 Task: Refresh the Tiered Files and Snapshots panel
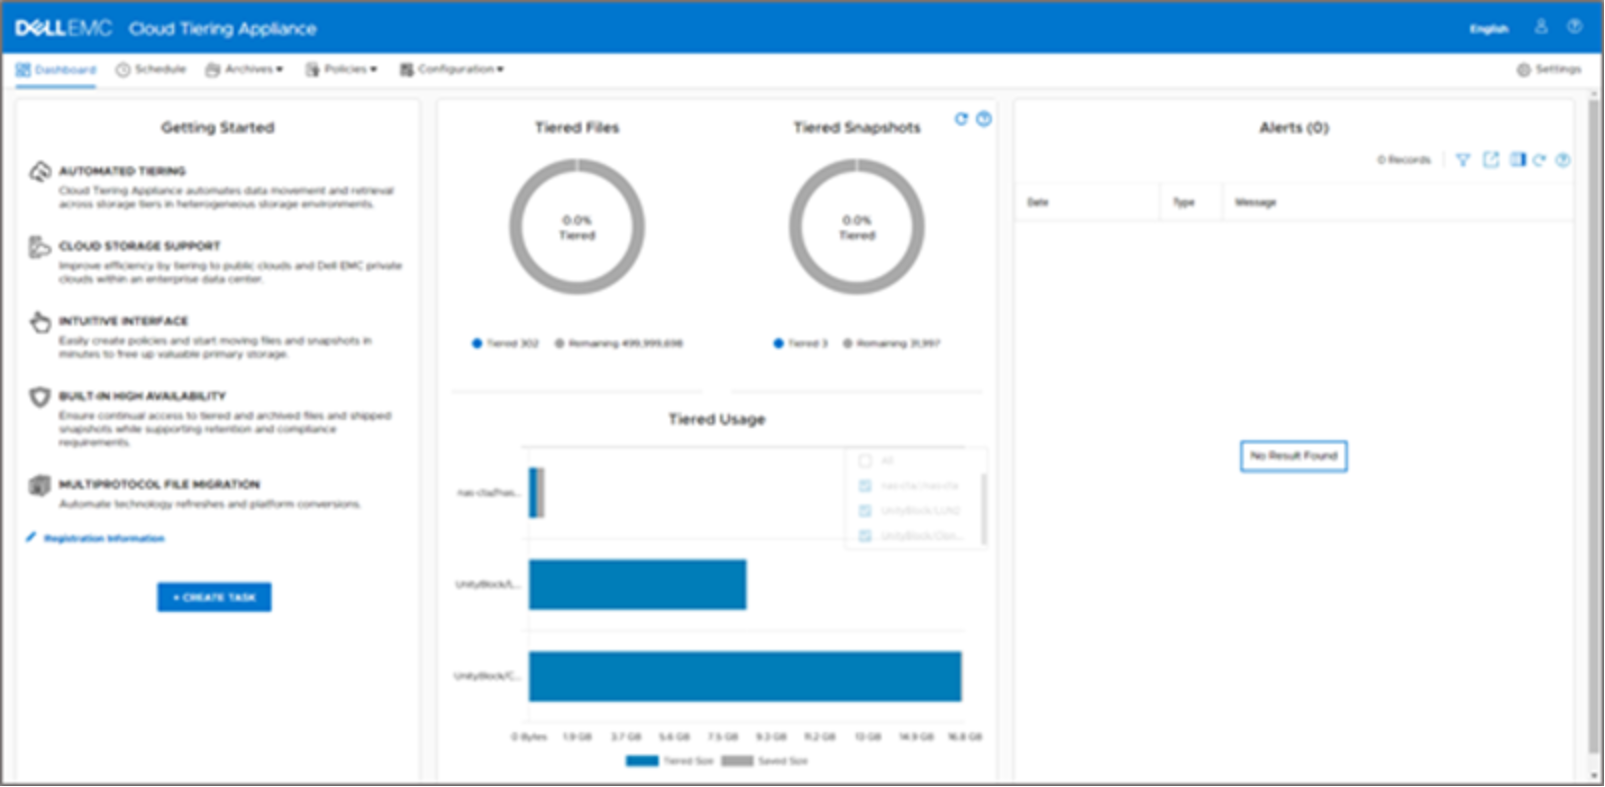click(961, 119)
